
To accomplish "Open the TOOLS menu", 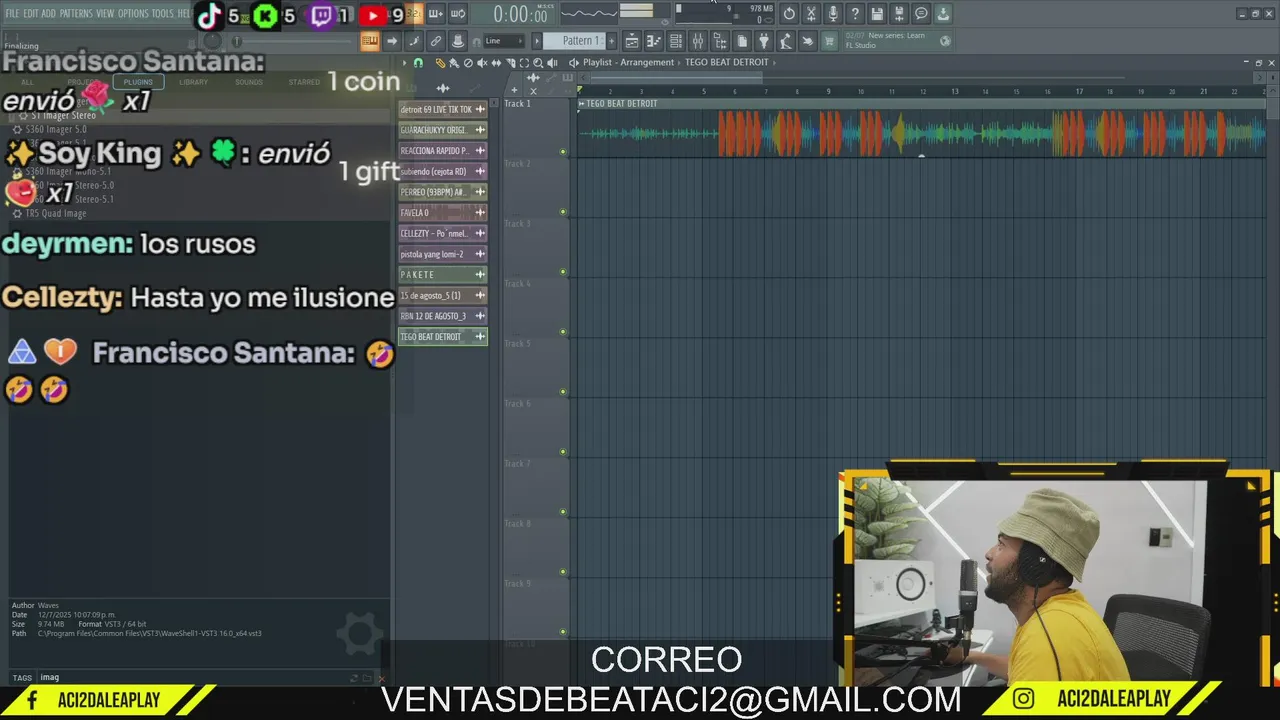I will click(162, 14).
